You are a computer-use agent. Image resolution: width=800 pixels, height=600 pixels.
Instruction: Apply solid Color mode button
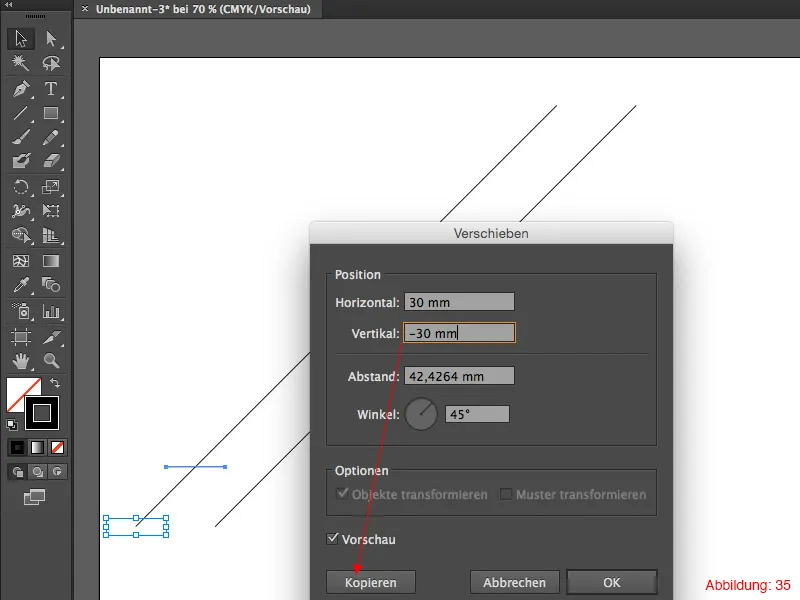(17, 447)
